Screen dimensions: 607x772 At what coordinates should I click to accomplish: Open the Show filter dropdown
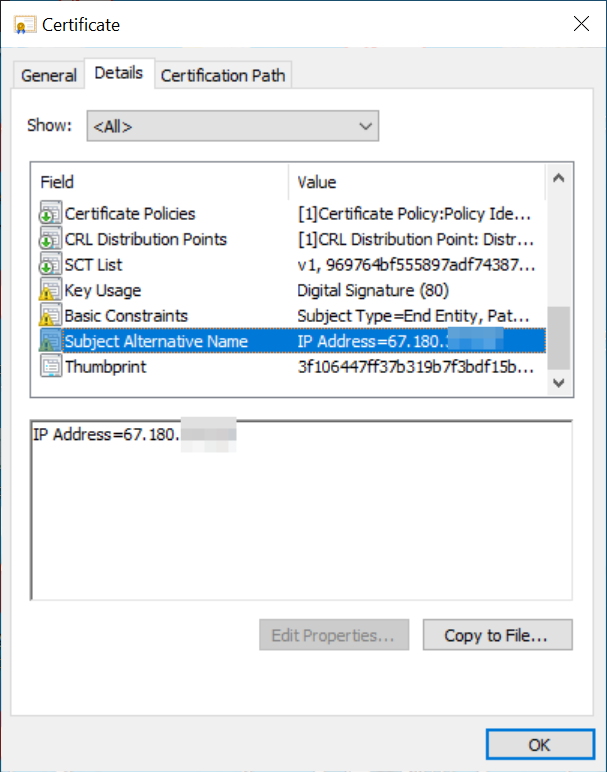click(x=232, y=126)
